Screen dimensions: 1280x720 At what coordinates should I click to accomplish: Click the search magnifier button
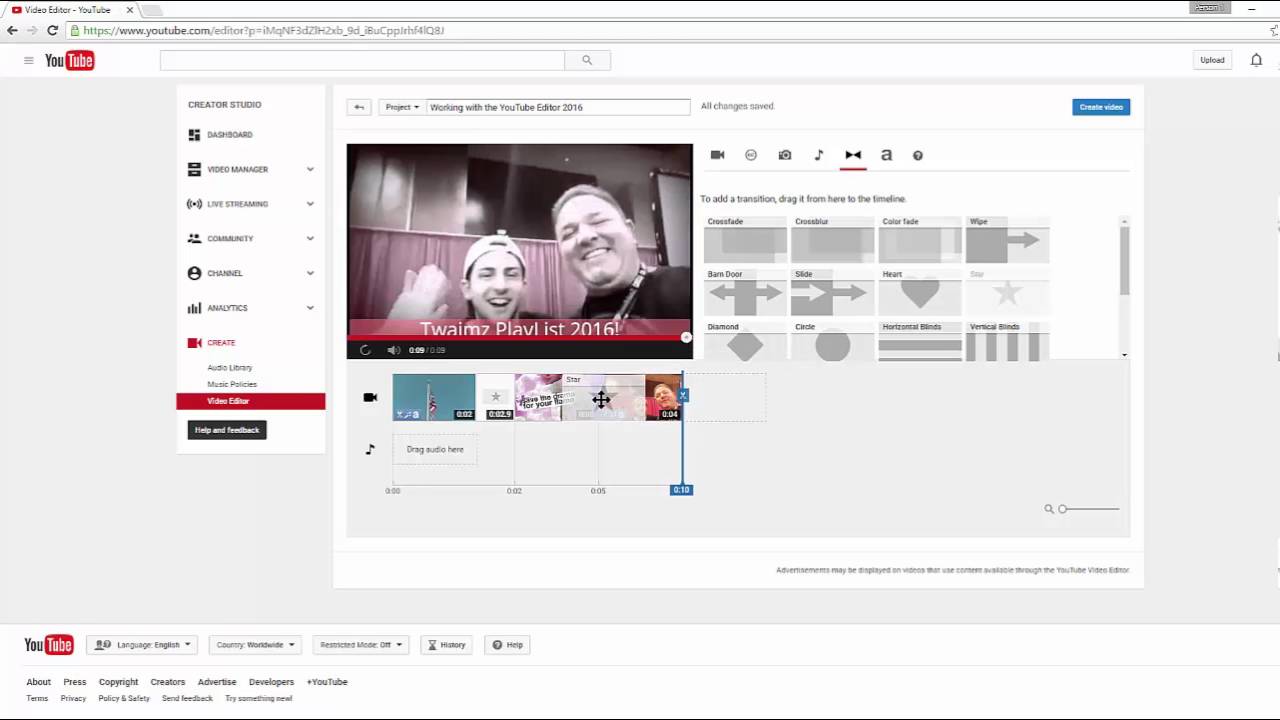coord(587,60)
